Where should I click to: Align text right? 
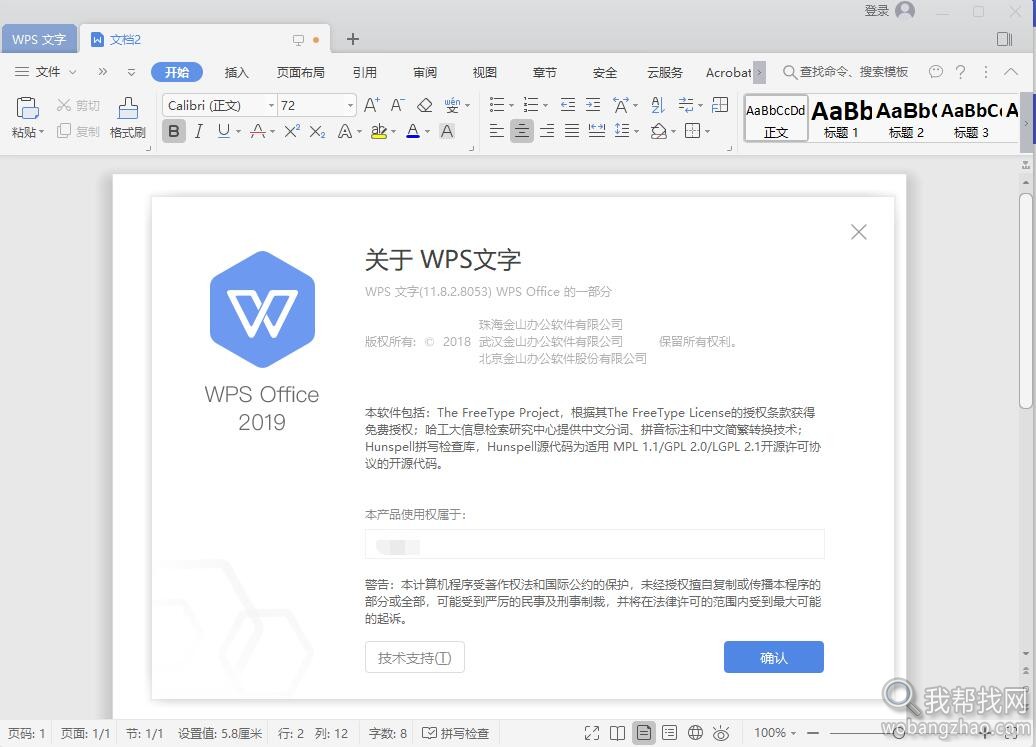click(x=547, y=131)
